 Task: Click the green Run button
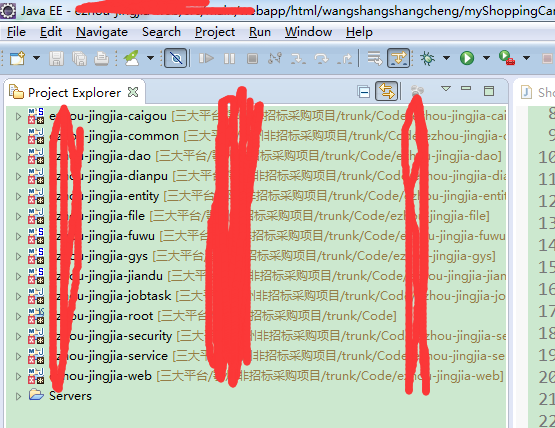tap(467, 58)
